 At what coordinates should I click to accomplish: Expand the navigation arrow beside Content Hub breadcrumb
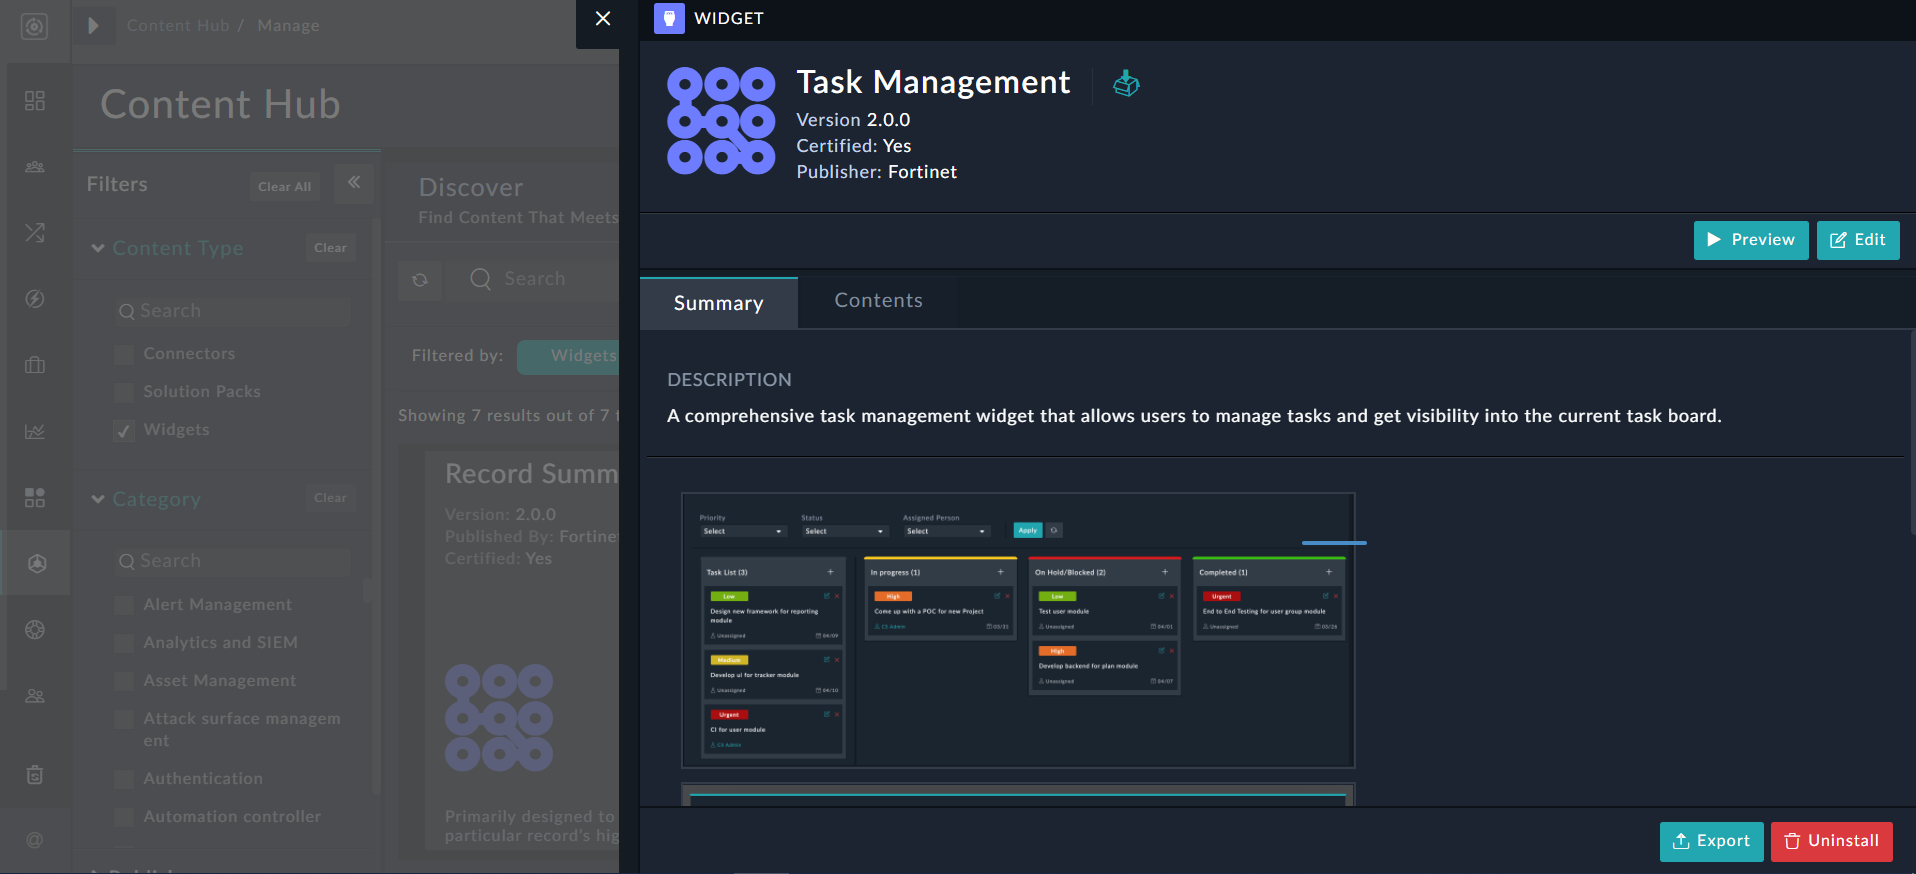93,26
